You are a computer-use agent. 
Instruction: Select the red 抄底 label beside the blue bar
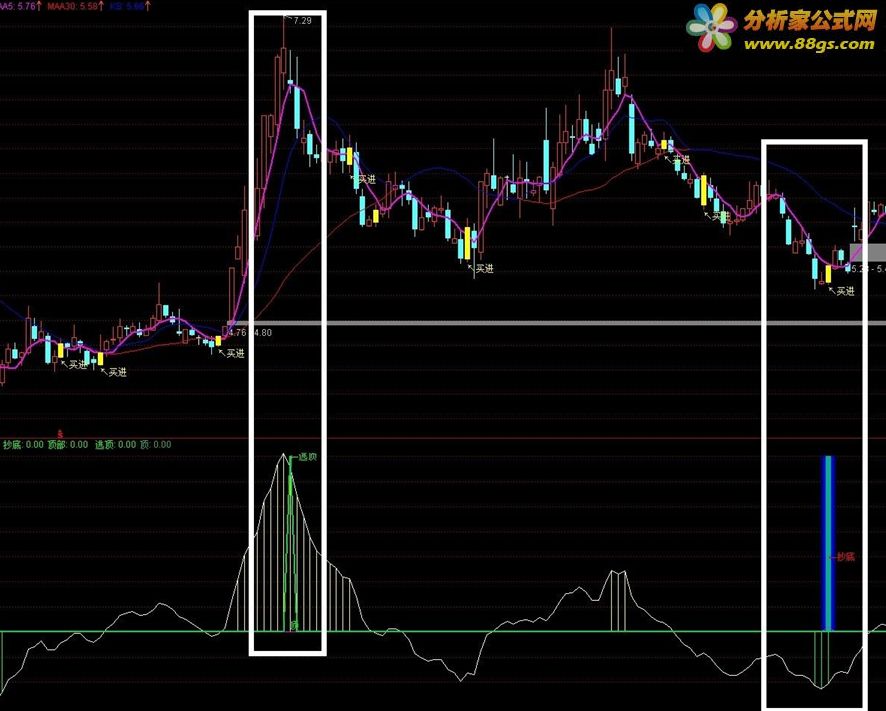(x=845, y=557)
